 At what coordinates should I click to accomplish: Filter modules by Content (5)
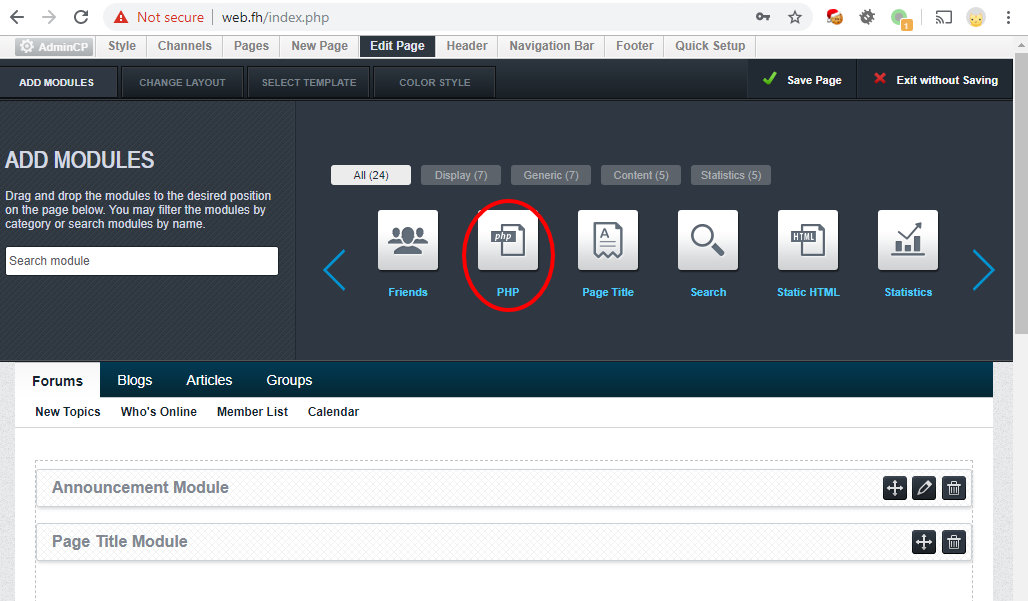(641, 175)
